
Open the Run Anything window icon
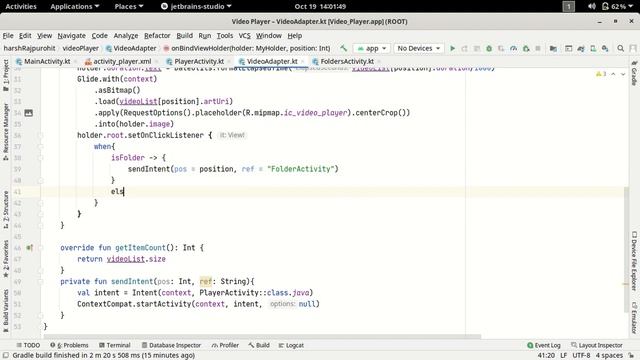pos(568,48)
